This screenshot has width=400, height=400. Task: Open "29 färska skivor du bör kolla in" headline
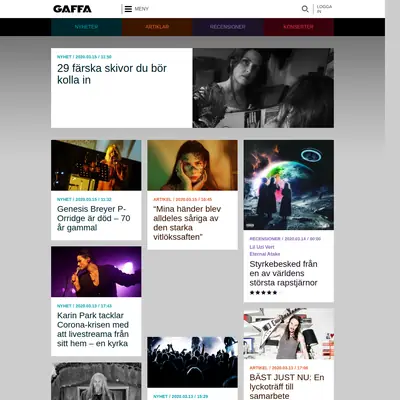click(112, 74)
